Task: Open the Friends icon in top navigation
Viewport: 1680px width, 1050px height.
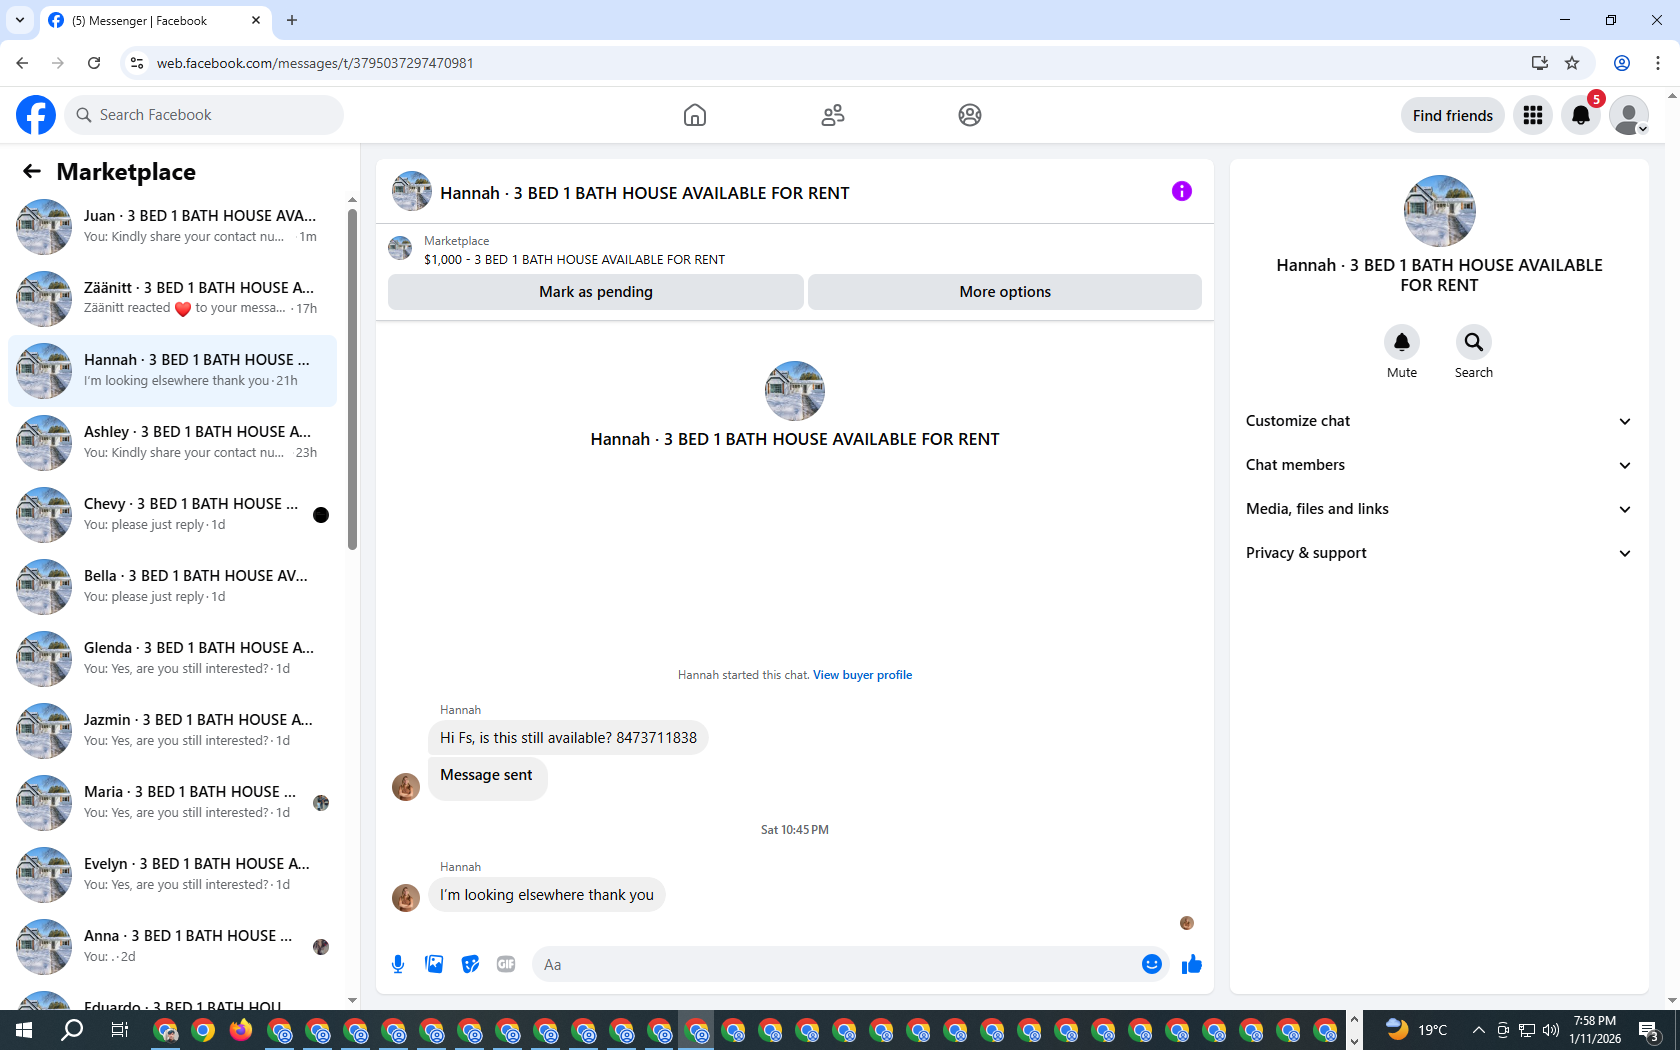Action: pos(833,115)
